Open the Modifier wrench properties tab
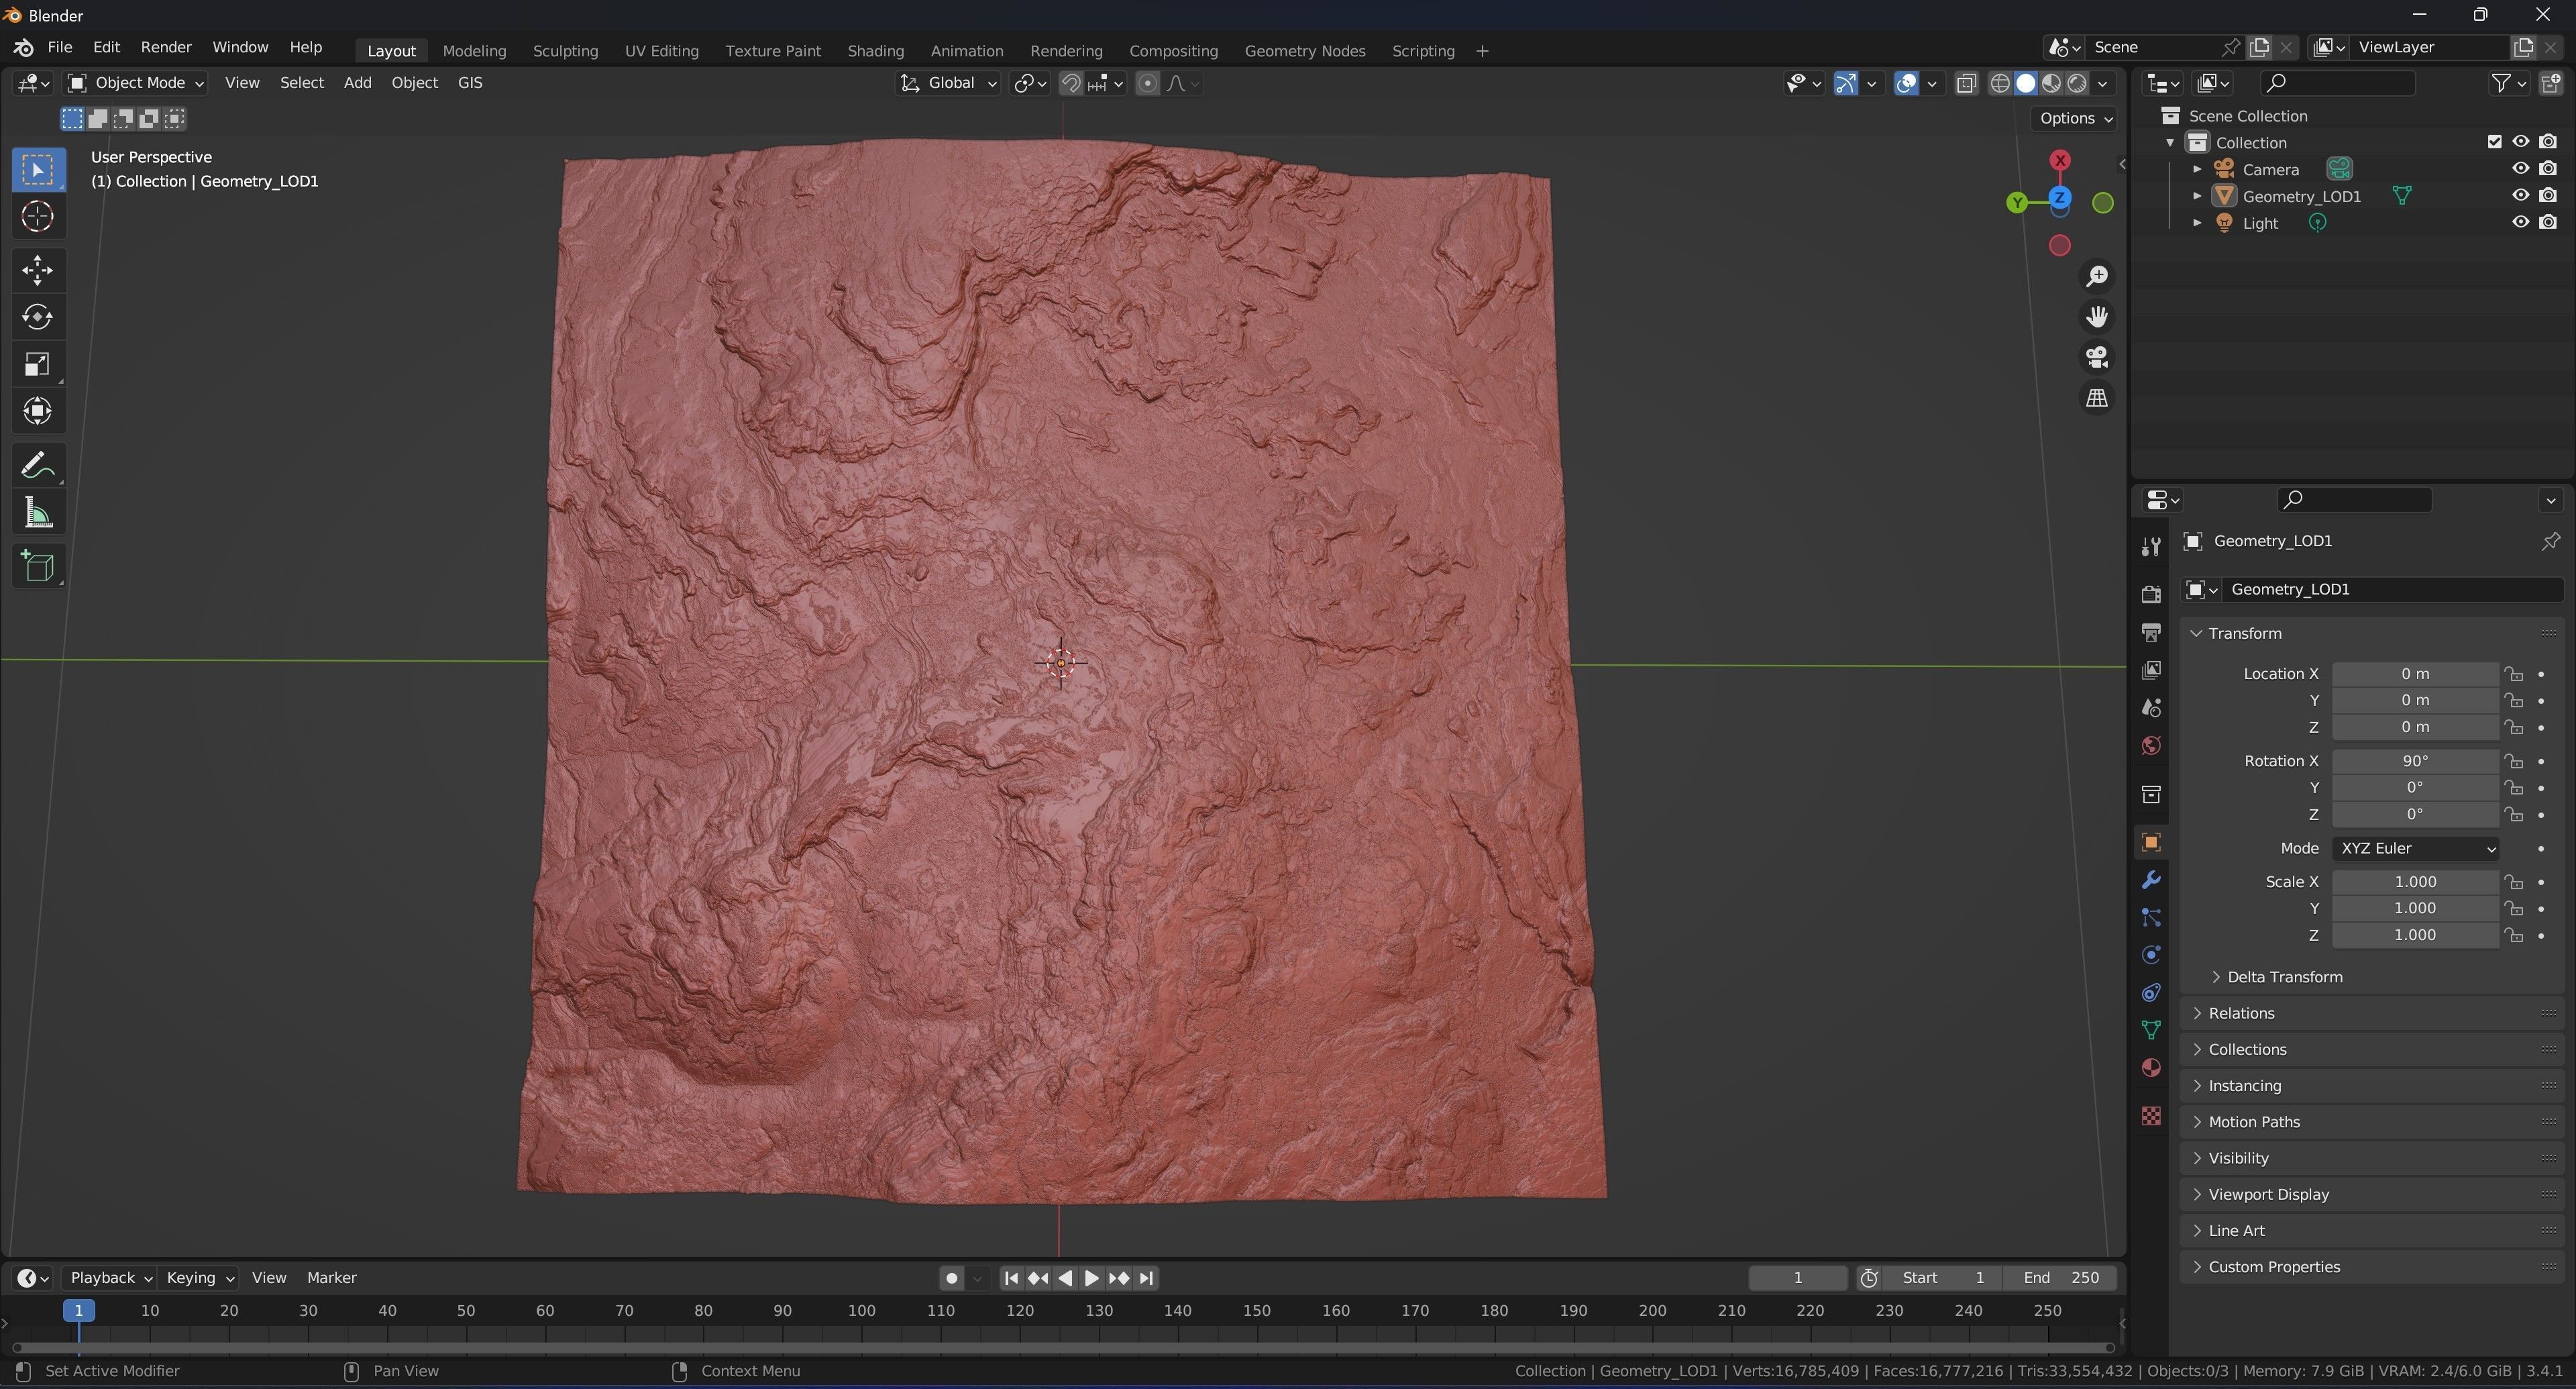 2151,880
